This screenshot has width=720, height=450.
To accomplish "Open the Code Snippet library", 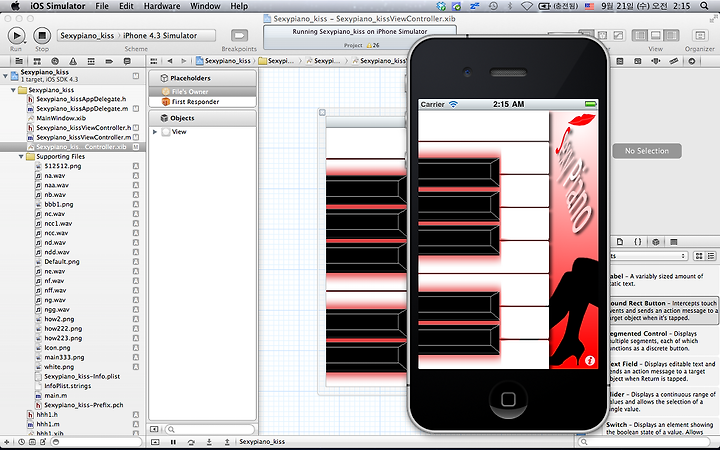I will pyautogui.click(x=638, y=242).
